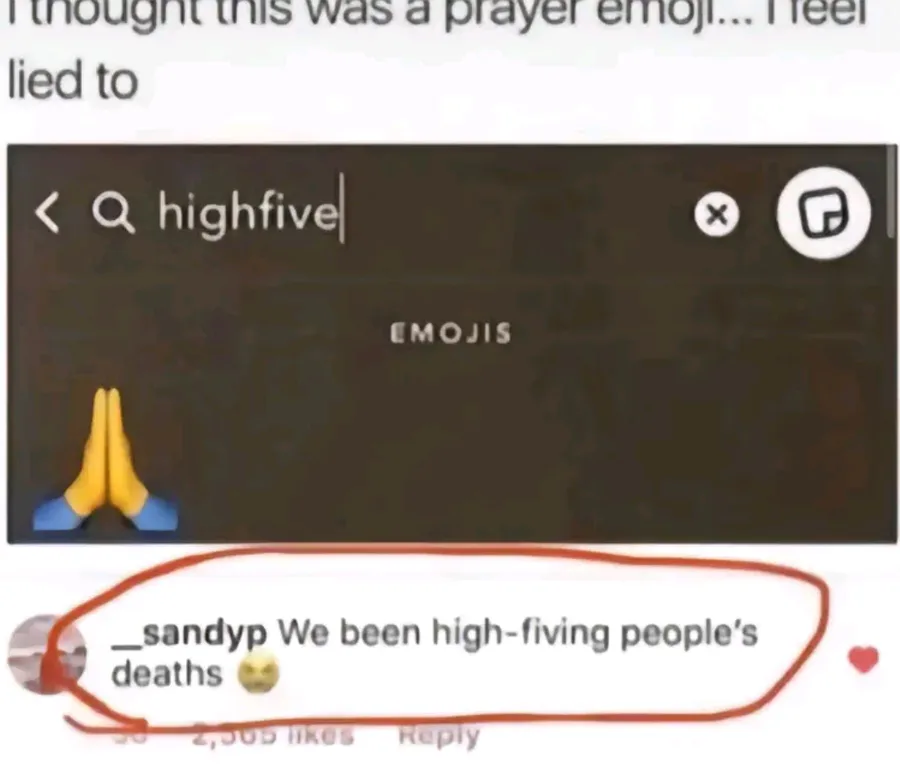Click the scrollbar on the panel's right edge
The height and width of the screenshot is (779, 900).
[891, 189]
